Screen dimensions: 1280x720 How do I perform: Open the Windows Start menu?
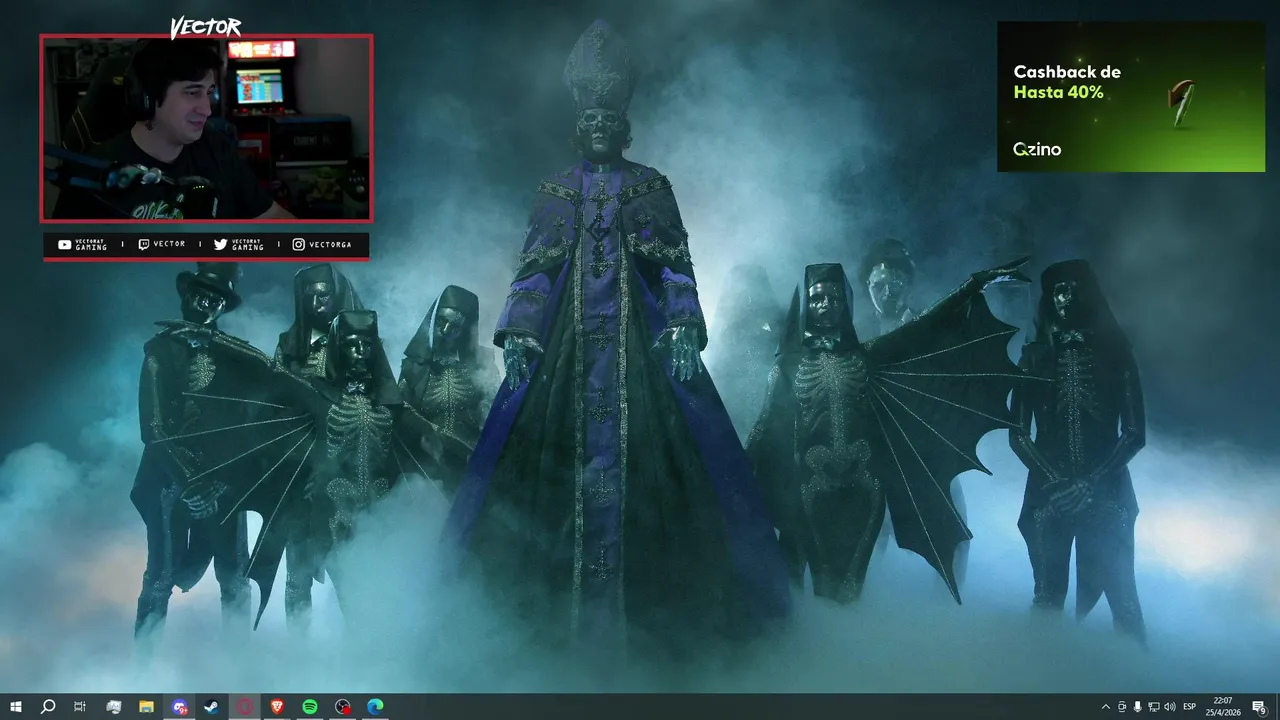(15, 707)
